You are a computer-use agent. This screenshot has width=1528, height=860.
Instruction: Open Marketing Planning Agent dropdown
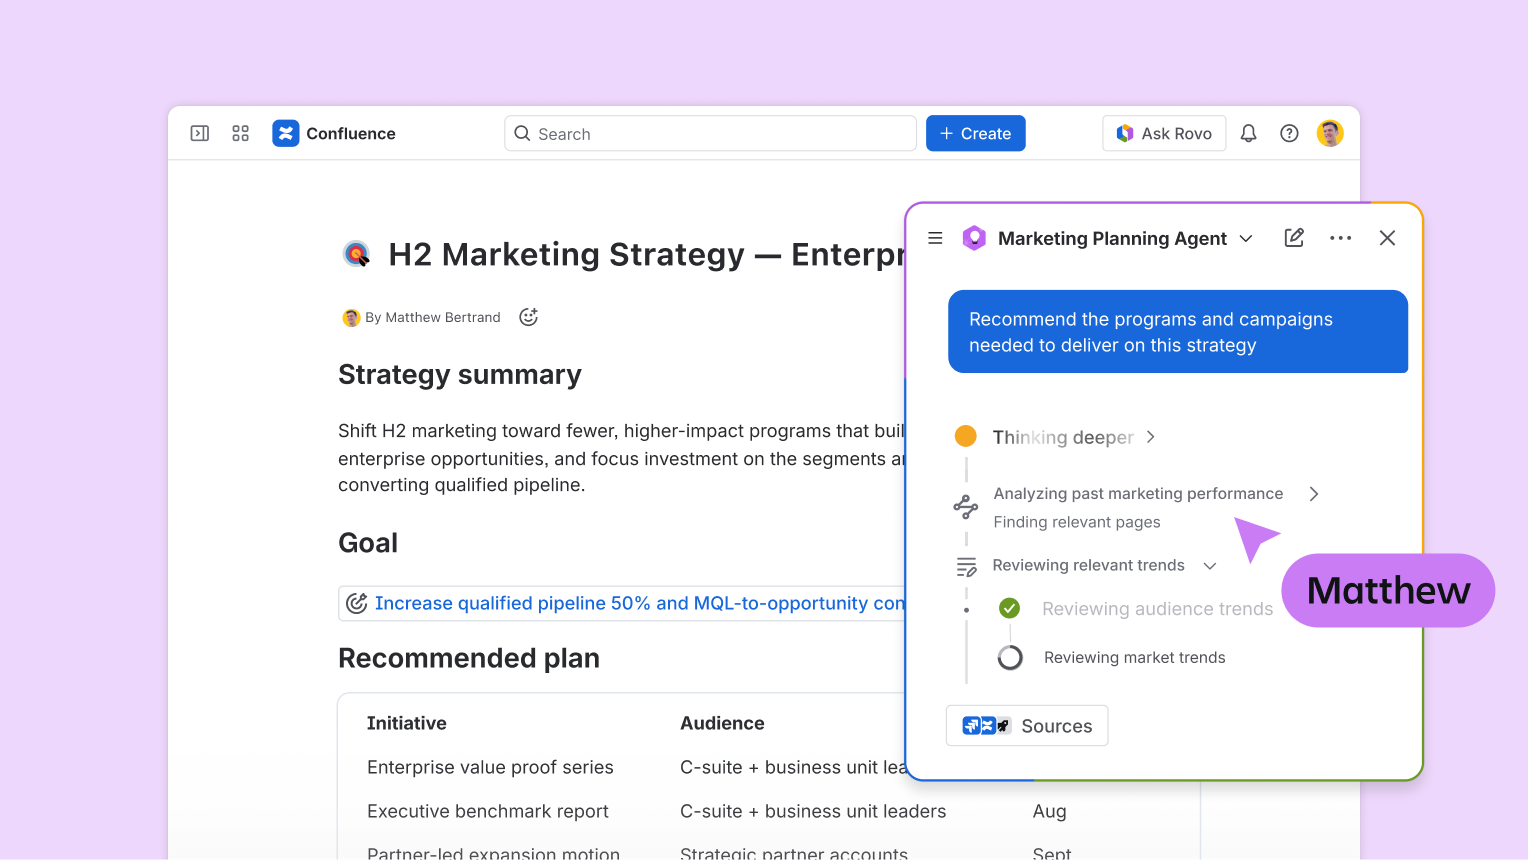(1246, 238)
